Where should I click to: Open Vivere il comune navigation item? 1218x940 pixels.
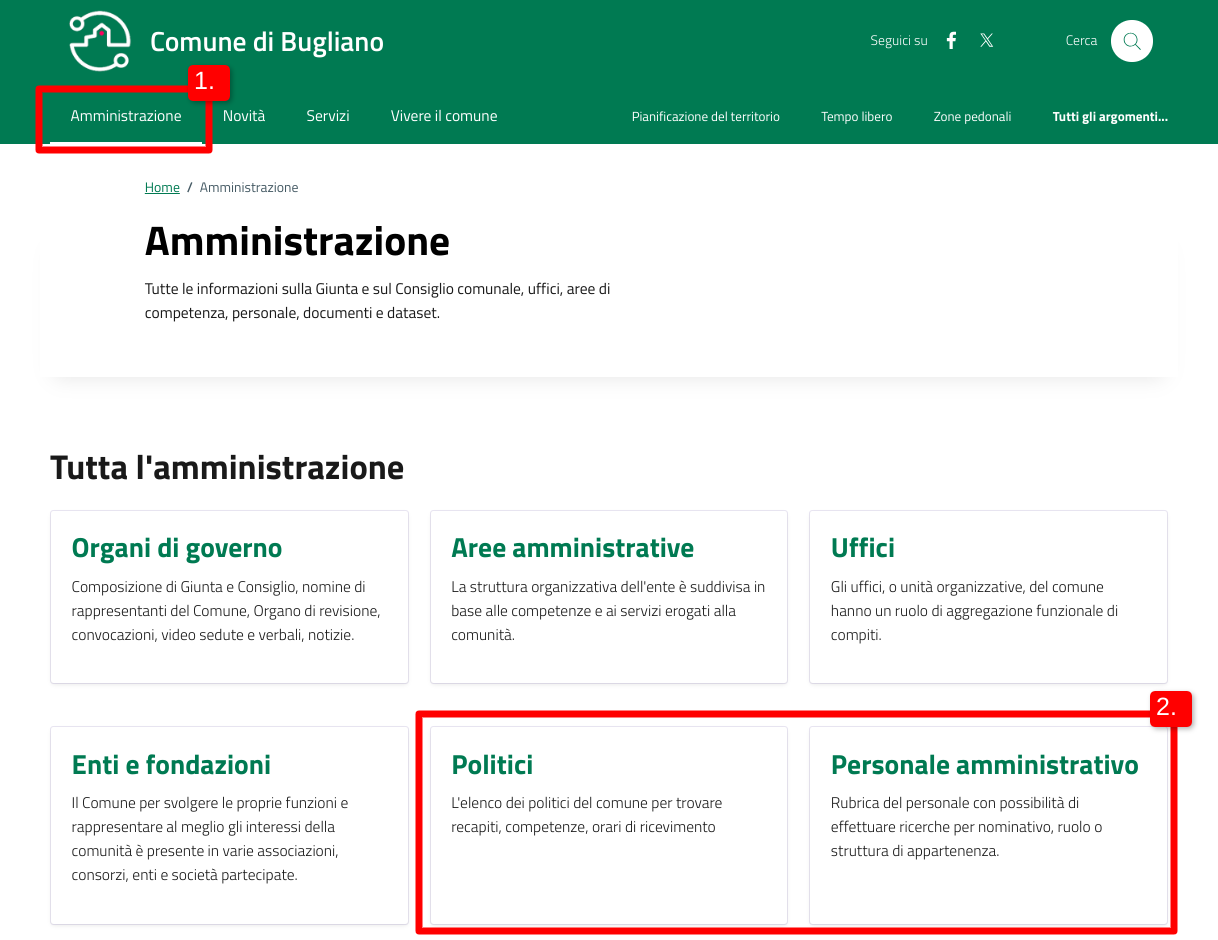[x=444, y=116]
